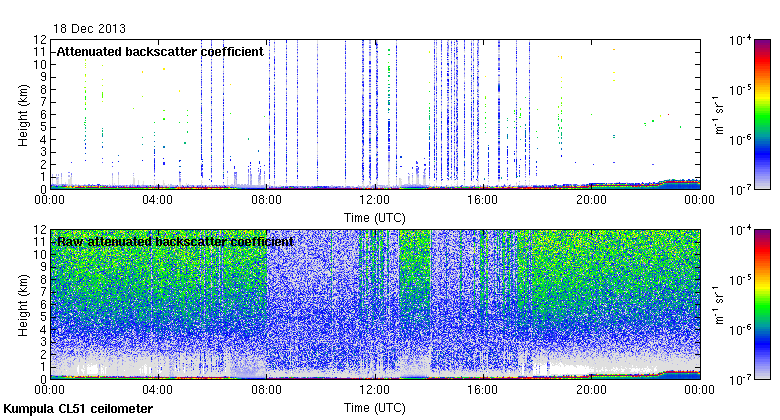The image size is (780, 420).
Task: Select the "Raw attenuated backscatter coefficient" plot title
Action: [174, 242]
